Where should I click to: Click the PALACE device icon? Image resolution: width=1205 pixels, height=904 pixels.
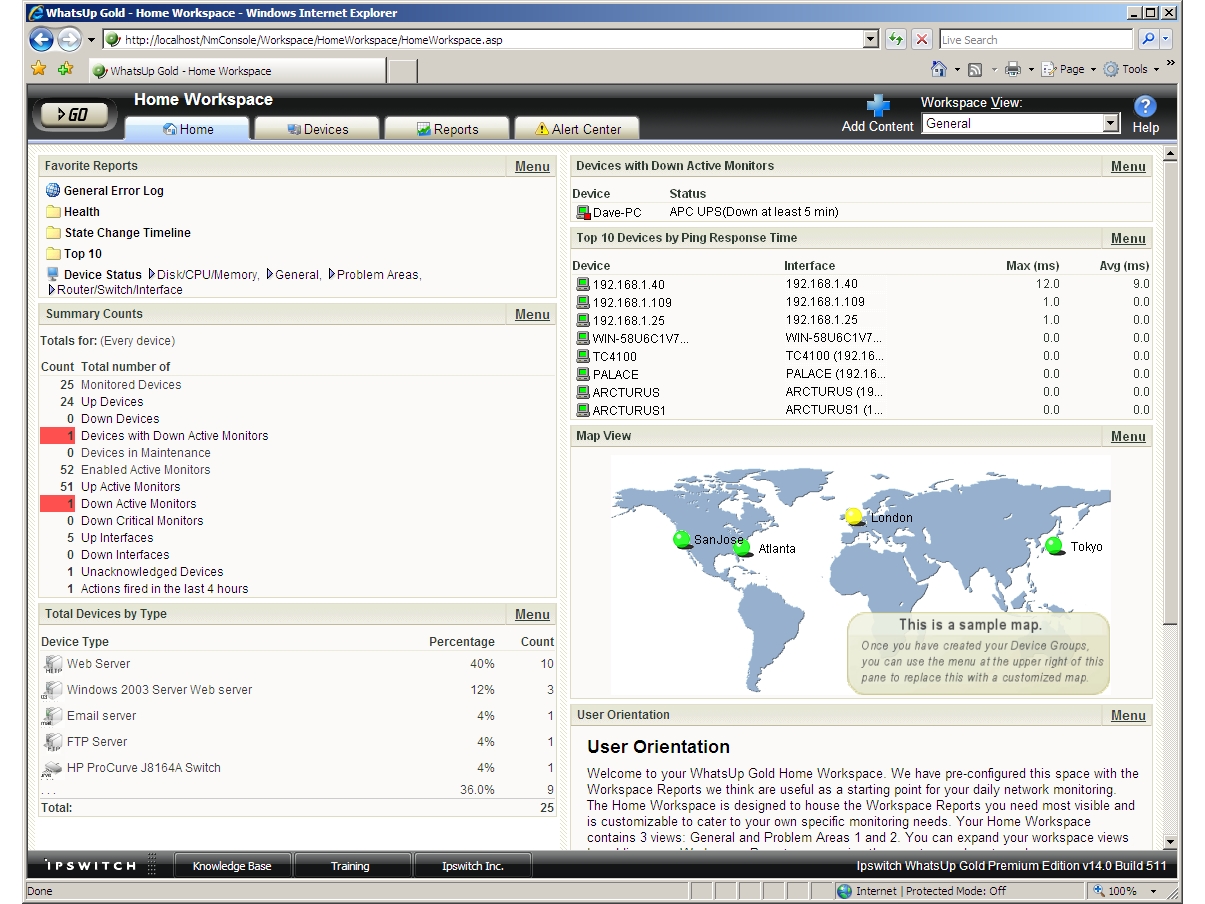coord(583,374)
